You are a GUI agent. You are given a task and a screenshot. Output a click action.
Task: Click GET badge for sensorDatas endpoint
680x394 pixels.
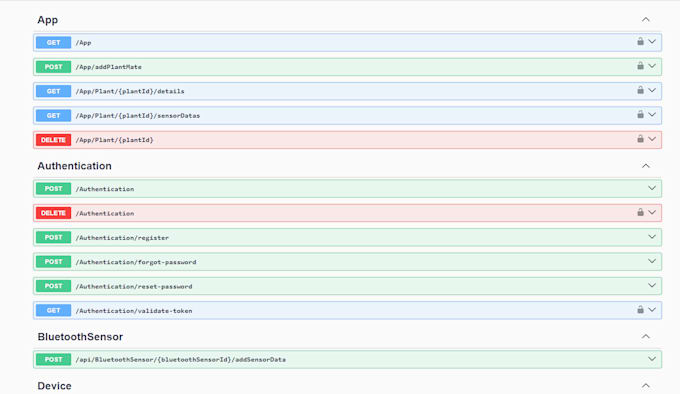click(53, 115)
